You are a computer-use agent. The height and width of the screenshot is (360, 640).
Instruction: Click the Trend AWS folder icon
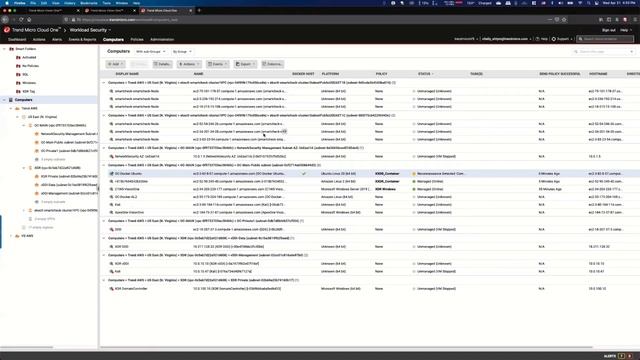pyautogui.click(x=17, y=109)
